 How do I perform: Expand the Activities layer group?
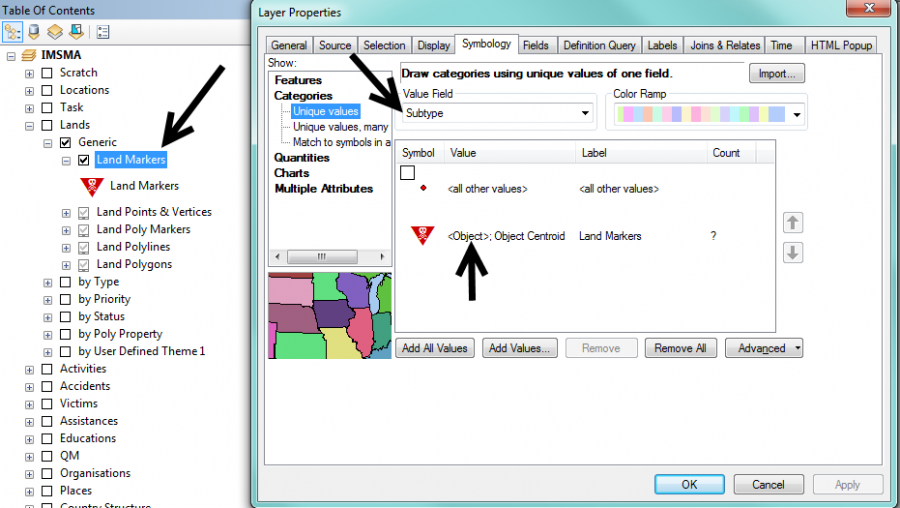[x=30, y=369]
